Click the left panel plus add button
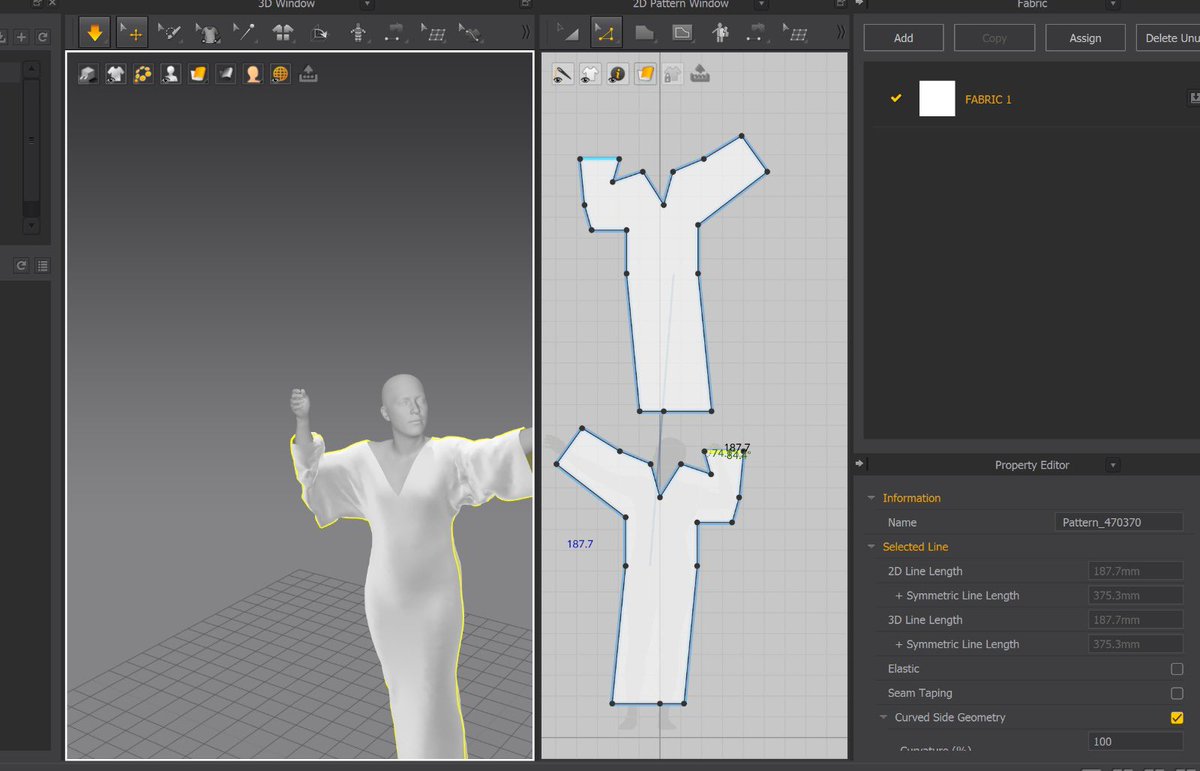Viewport: 1200px width, 771px height. pyautogui.click(x=21, y=37)
